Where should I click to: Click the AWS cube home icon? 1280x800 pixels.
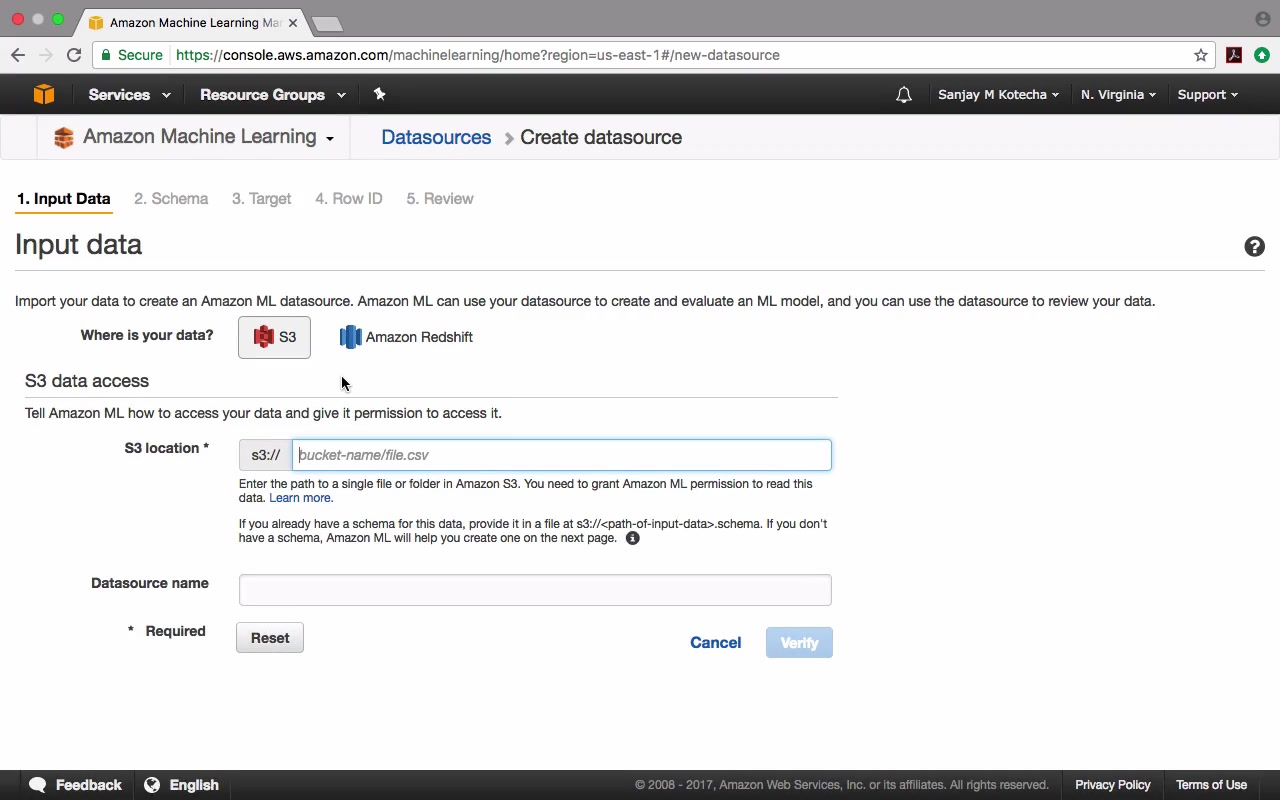pos(43,94)
